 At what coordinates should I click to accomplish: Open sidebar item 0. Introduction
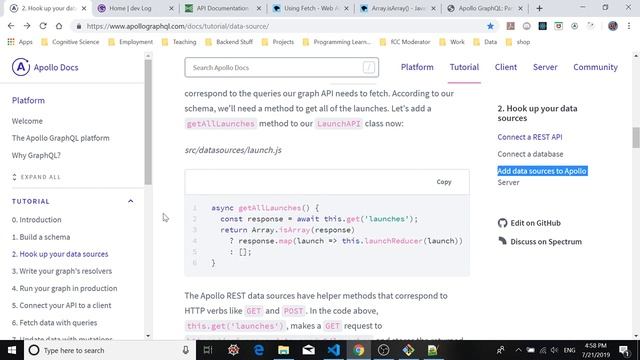(x=36, y=220)
